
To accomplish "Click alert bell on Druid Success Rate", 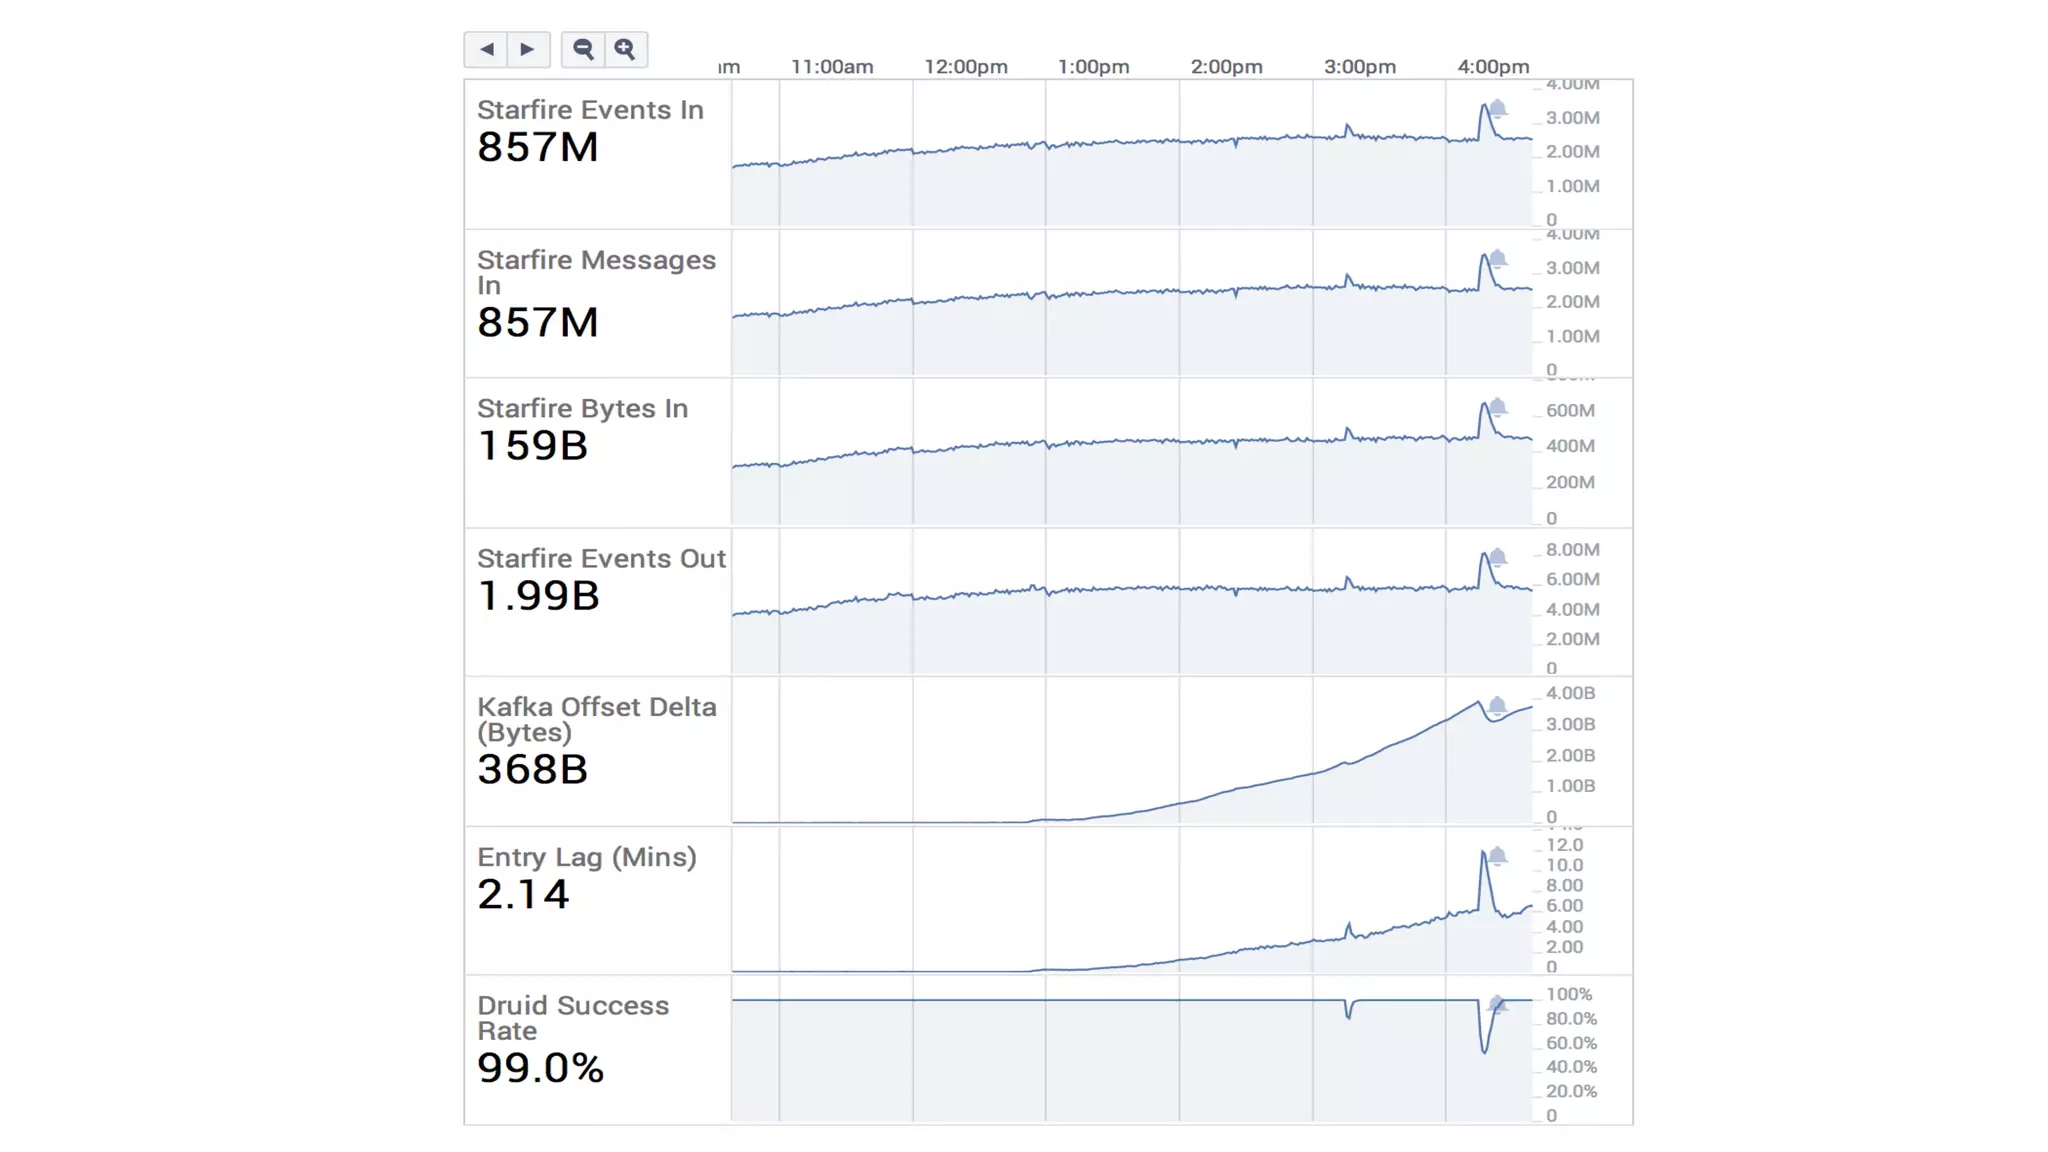I will 1497,1004.
